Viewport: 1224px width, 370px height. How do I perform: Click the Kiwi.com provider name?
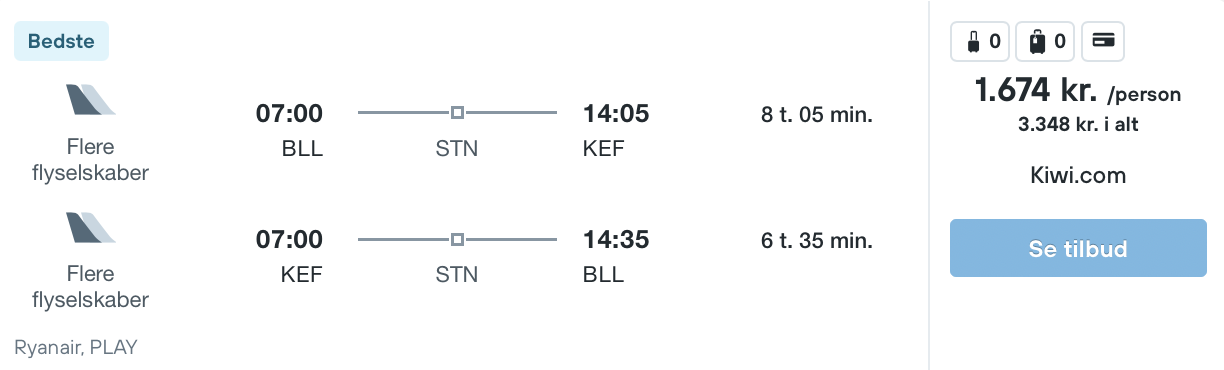(1078, 176)
